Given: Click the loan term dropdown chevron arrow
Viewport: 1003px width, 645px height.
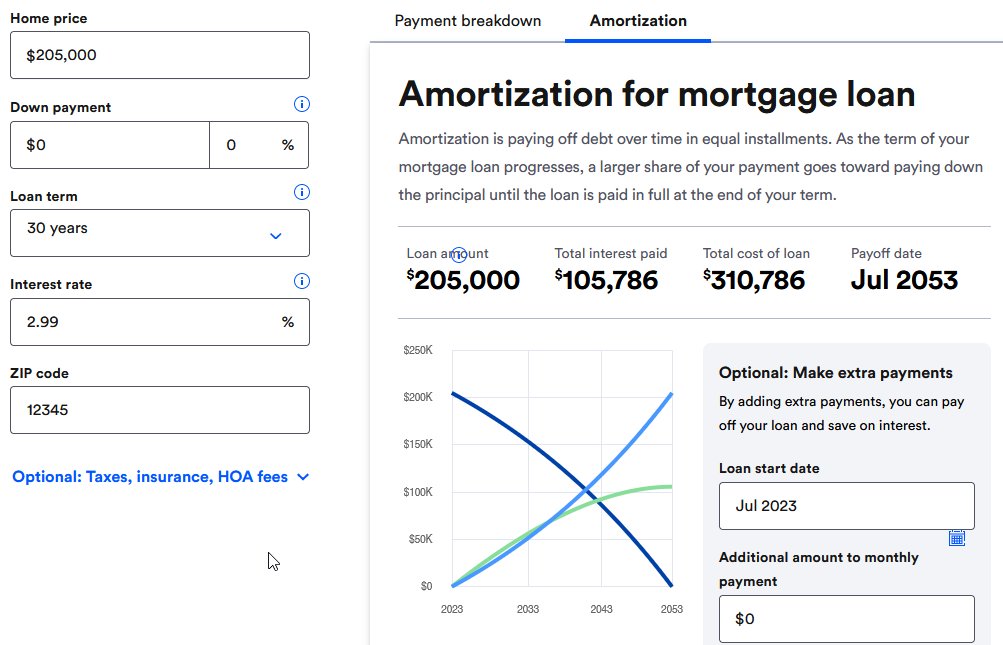Looking at the screenshot, I should point(276,236).
